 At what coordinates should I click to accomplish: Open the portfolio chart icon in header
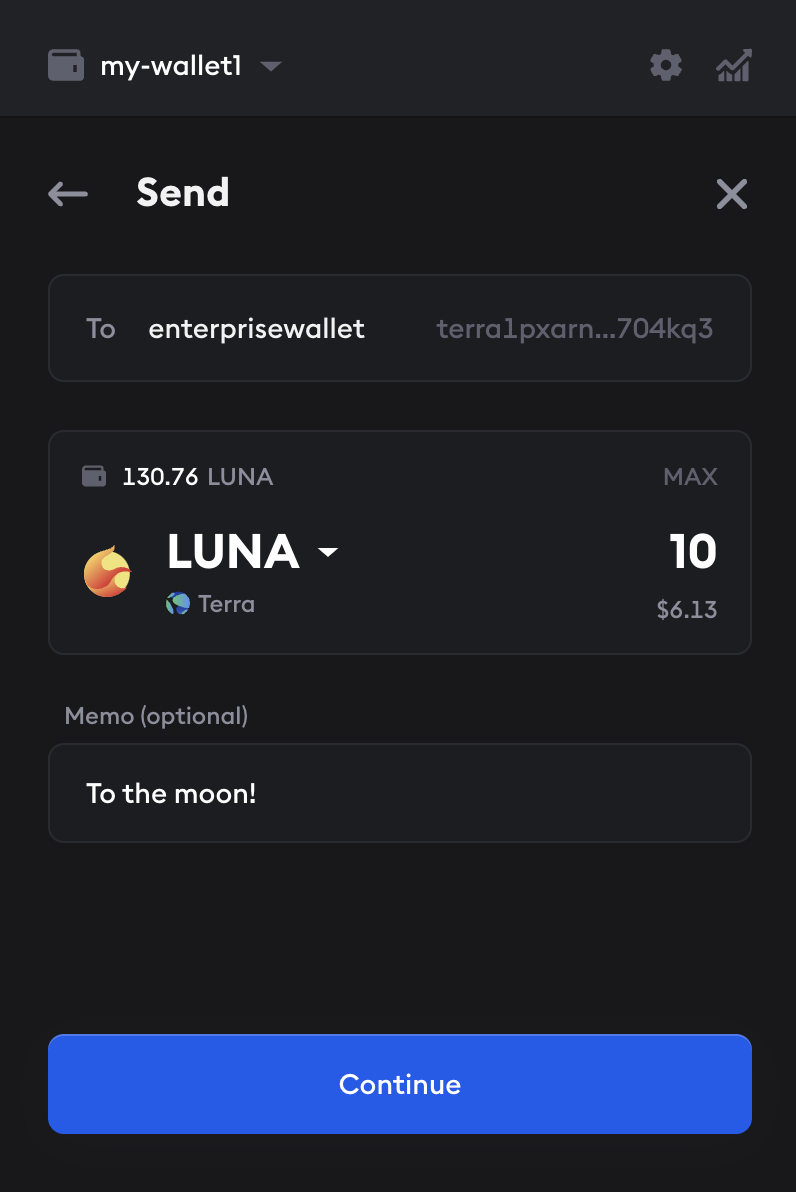734,67
